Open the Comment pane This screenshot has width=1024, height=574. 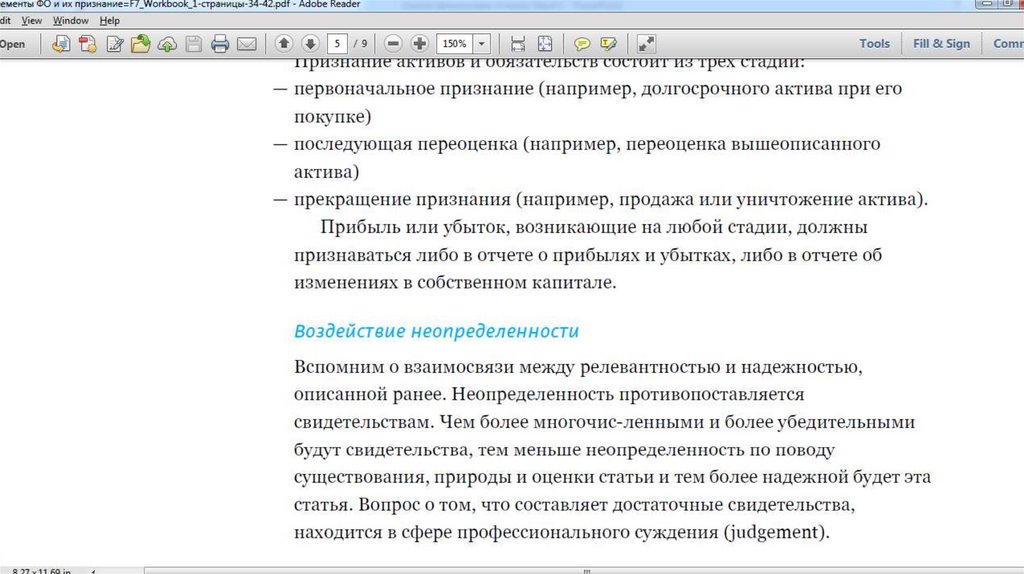point(1008,43)
